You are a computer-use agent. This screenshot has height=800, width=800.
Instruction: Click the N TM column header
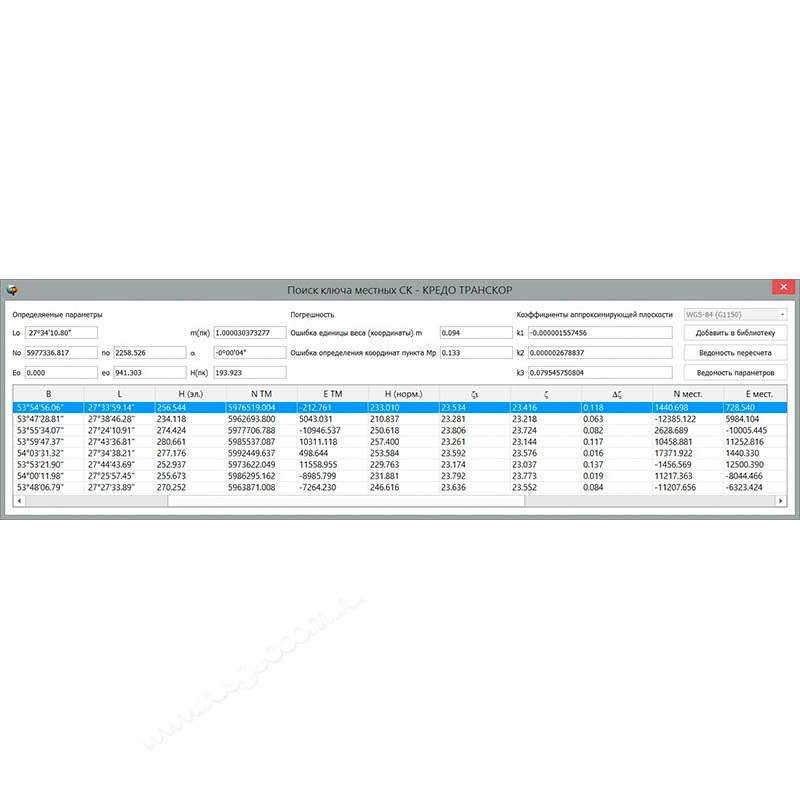262,395
